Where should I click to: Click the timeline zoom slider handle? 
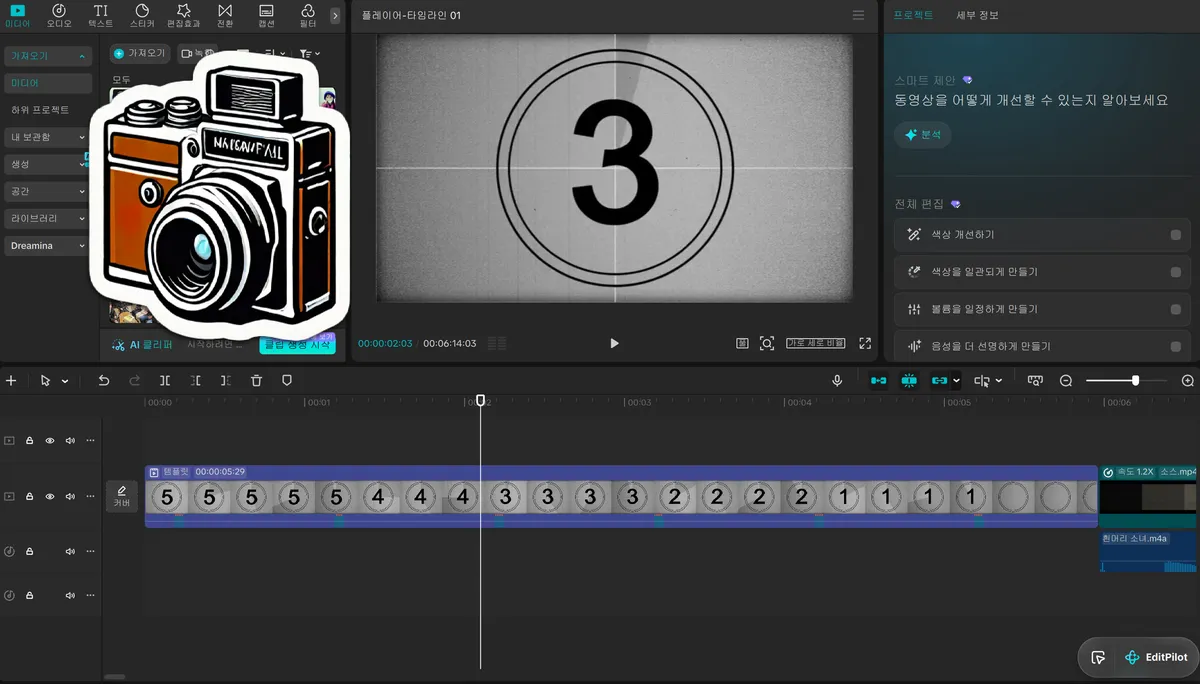coord(1135,381)
